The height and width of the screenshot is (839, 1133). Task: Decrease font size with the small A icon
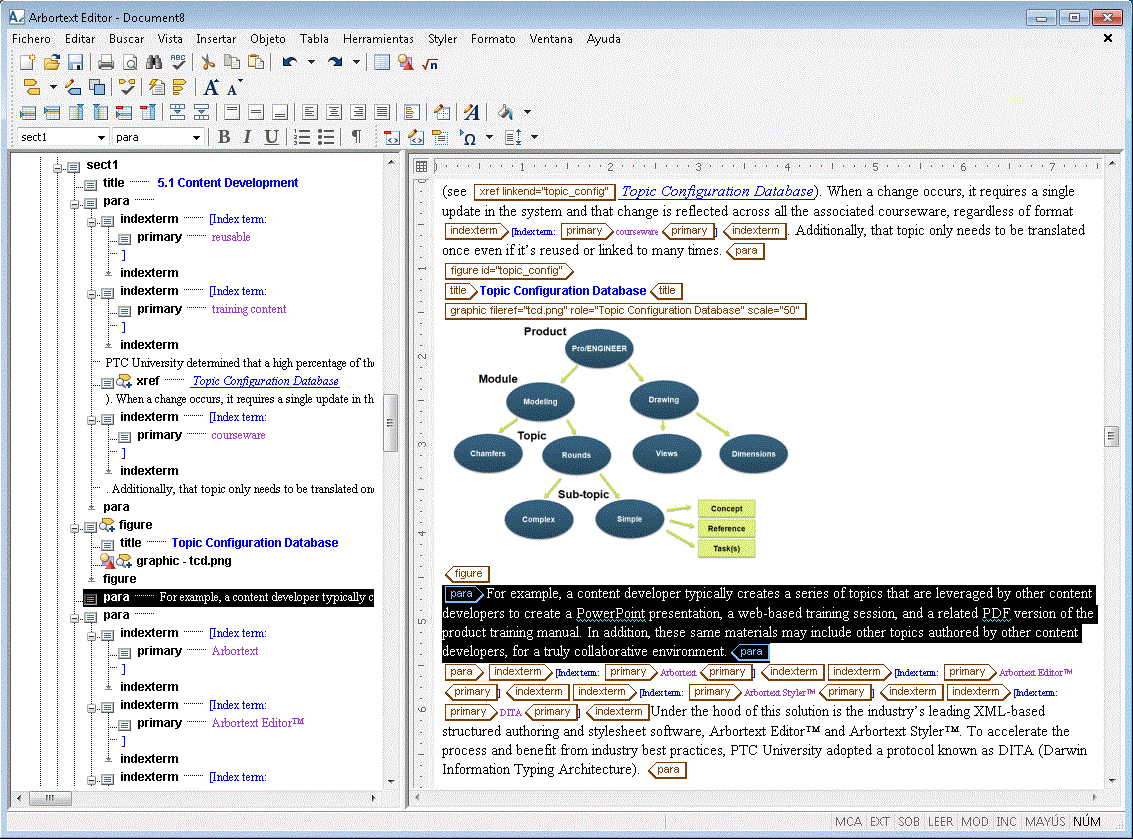[233, 87]
